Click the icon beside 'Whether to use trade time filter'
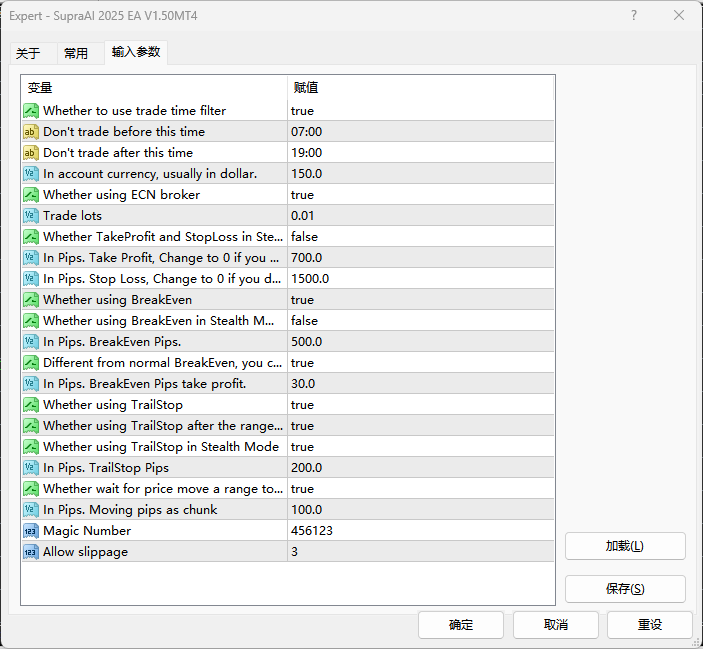Screen dimensions: 703x649 [31, 111]
